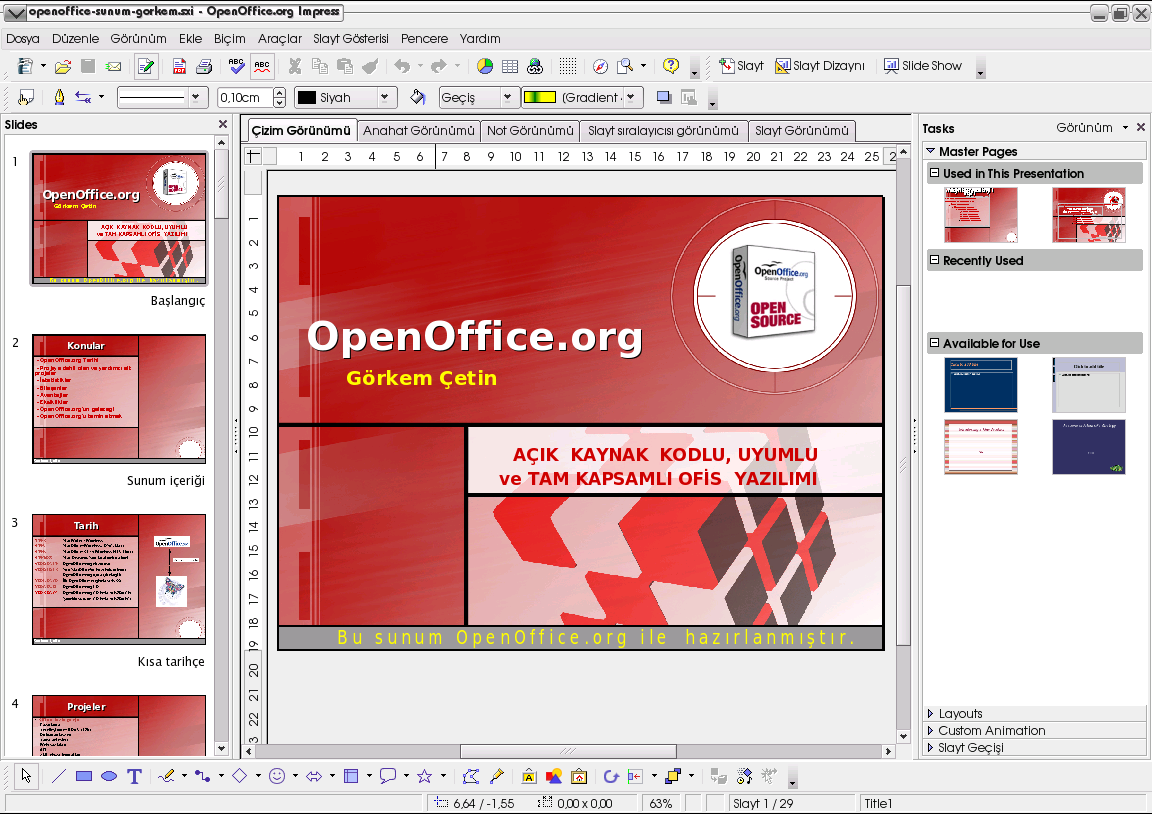The image size is (1152, 814).
Task: Activate the Text tool in the drawing bar
Action: 134,776
